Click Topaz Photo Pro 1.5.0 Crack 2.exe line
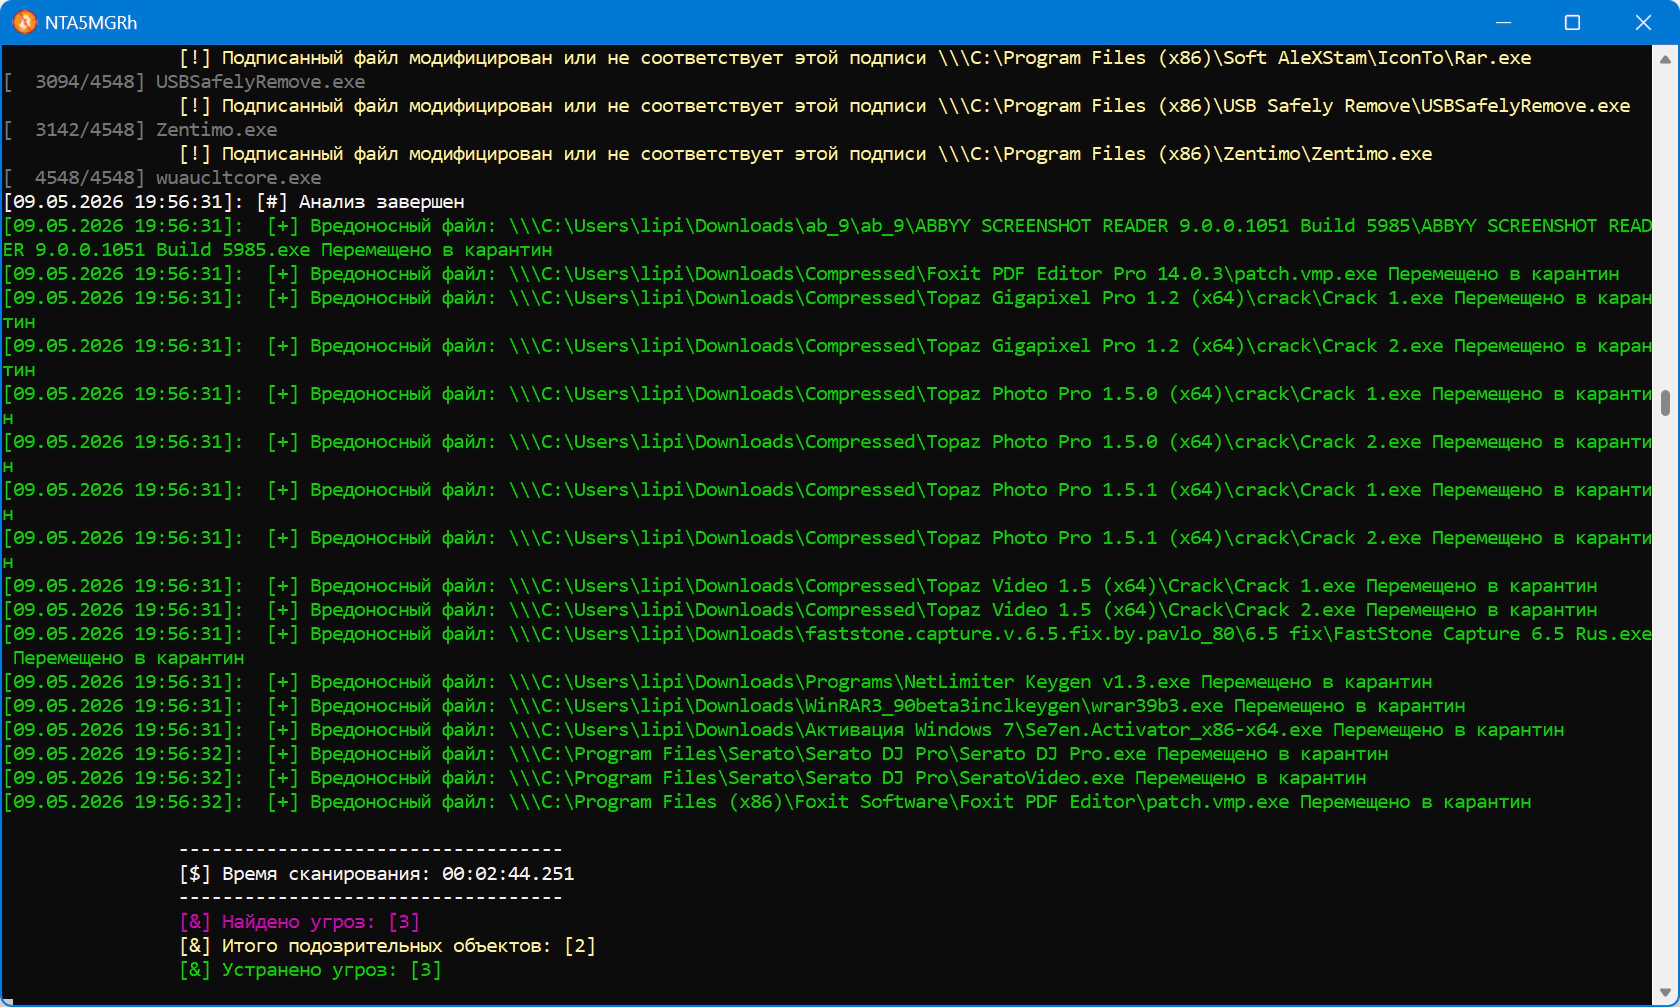Image resolution: width=1680 pixels, height=1007 pixels. [x=828, y=454]
